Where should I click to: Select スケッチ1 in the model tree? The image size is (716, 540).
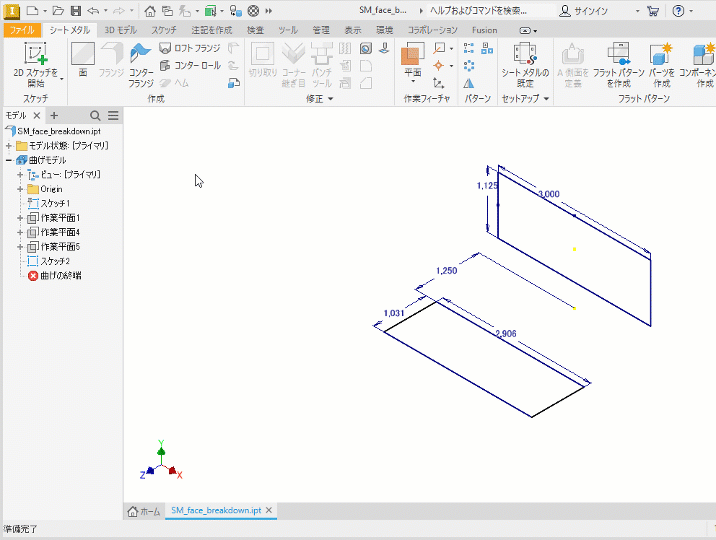point(49,204)
